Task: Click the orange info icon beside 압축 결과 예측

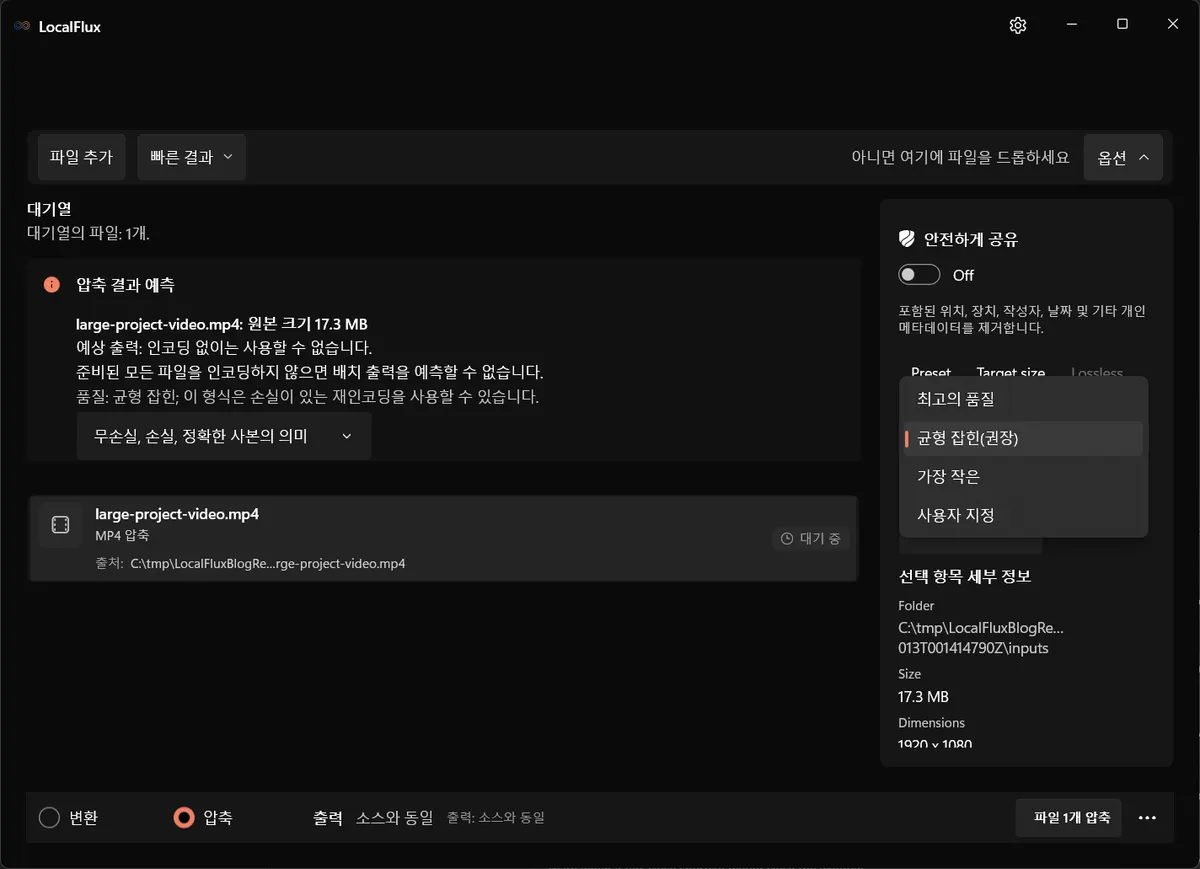Action: 52,285
